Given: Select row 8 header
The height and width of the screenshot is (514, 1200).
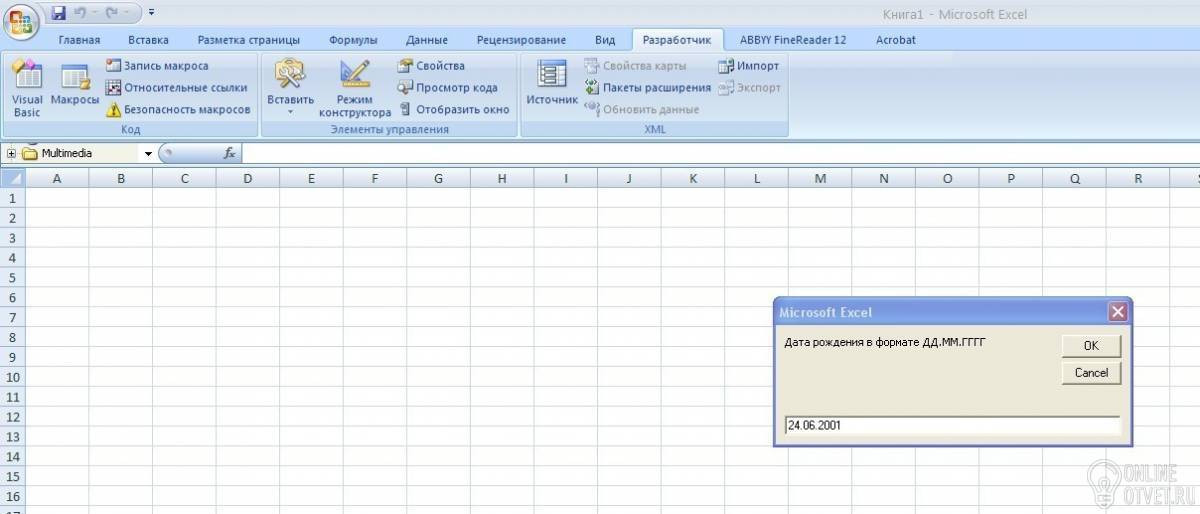Looking at the screenshot, I should pos(12,337).
